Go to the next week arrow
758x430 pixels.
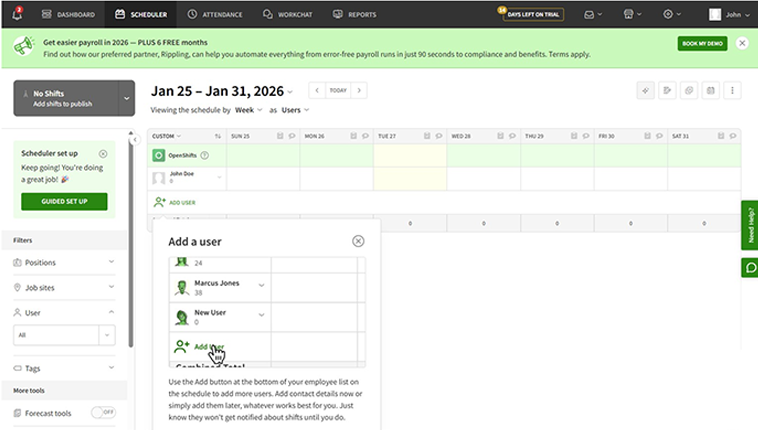(359, 90)
